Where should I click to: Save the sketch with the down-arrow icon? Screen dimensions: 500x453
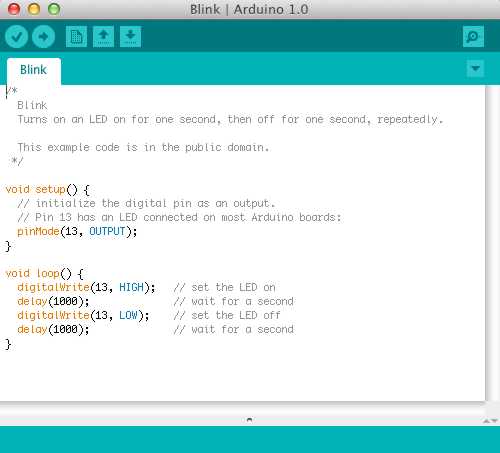coord(130,36)
